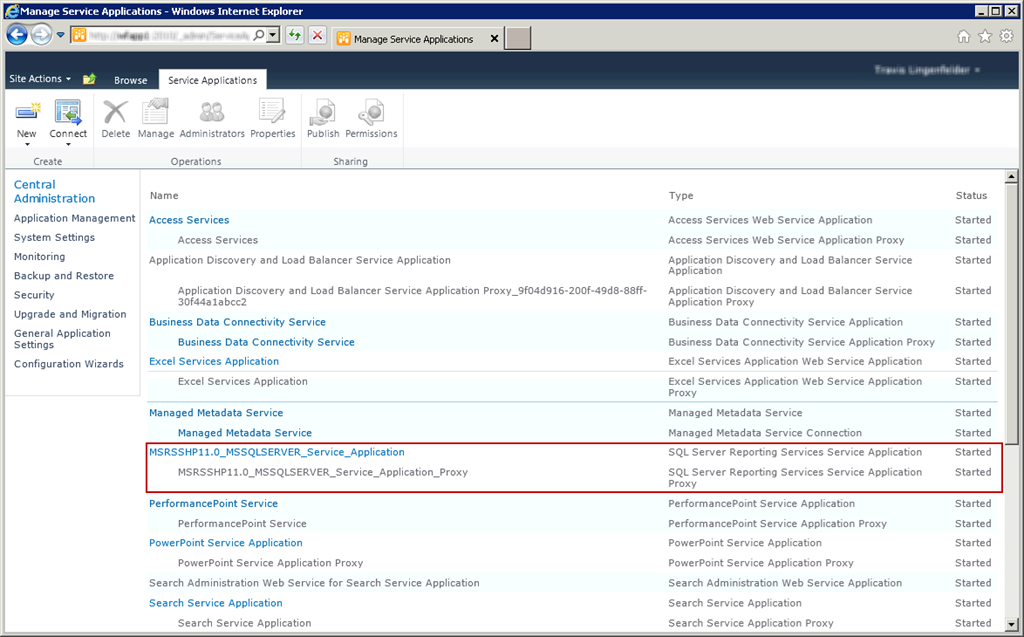Click the search magnifier in address bar
Viewport: 1024px width, 637px height.
tap(259, 35)
